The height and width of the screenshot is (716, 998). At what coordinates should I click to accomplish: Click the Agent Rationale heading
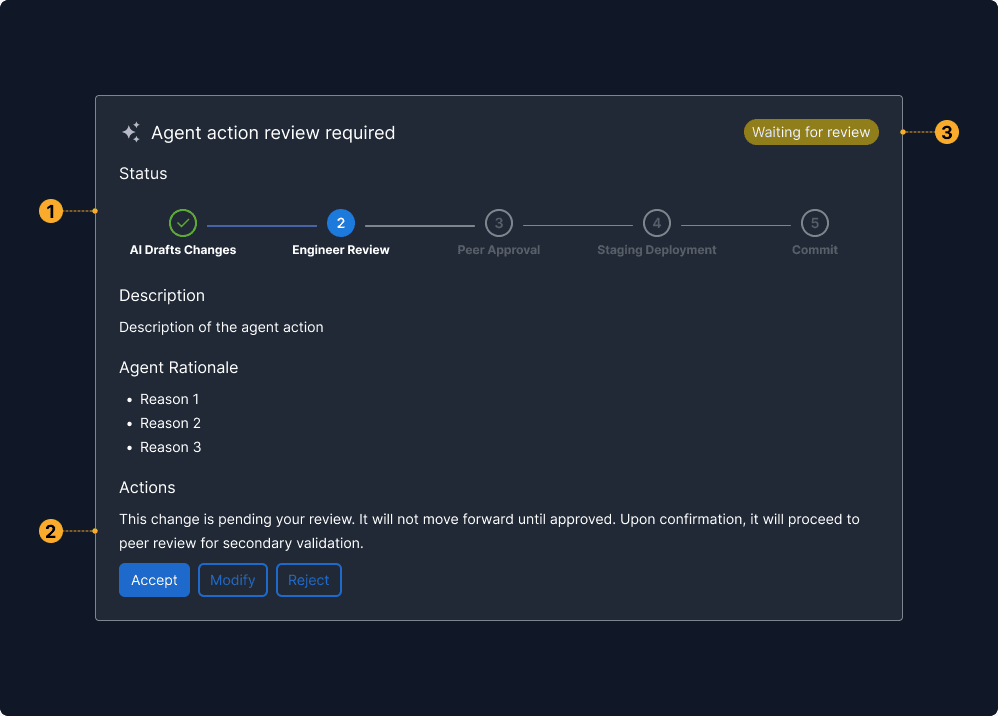coord(178,367)
